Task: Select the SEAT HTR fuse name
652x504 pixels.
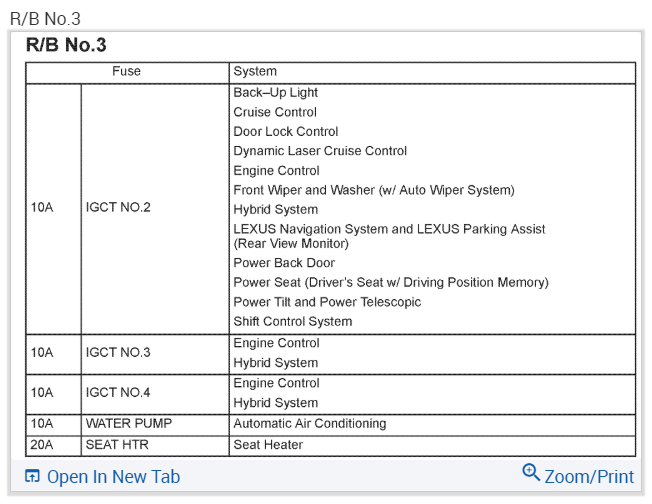Action: pos(117,445)
